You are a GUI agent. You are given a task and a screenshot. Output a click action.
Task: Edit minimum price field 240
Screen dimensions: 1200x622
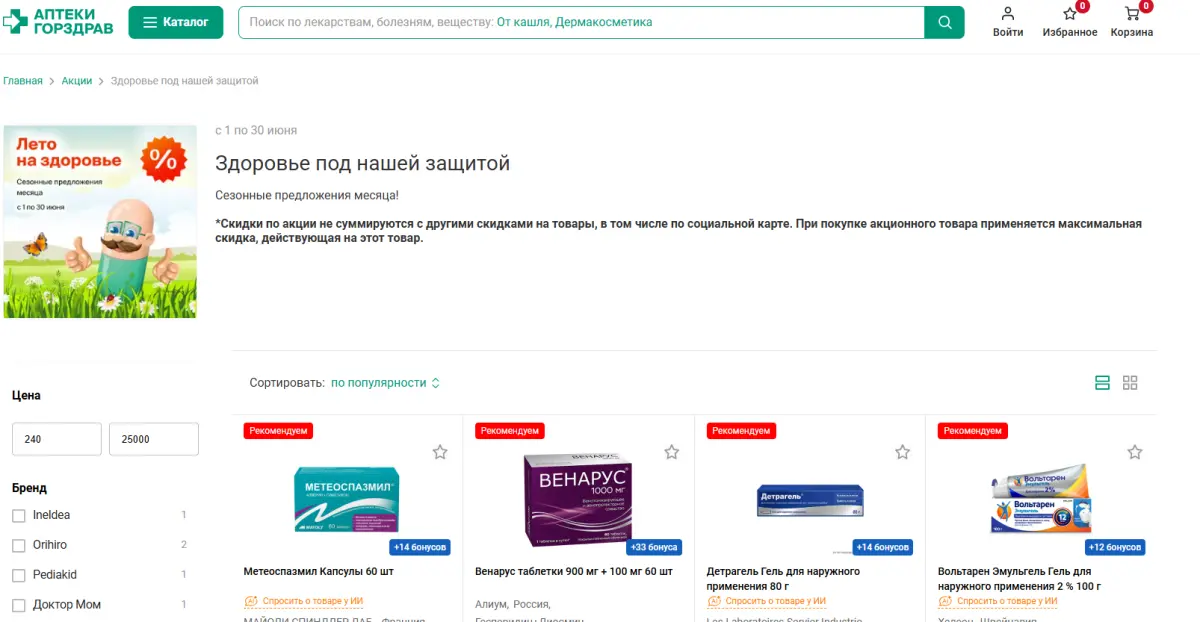click(x=57, y=439)
